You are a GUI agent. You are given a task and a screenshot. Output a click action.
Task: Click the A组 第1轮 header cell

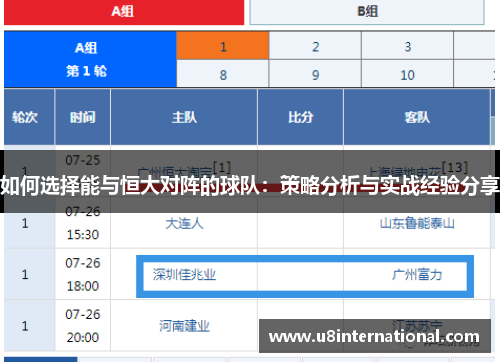[90, 59]
